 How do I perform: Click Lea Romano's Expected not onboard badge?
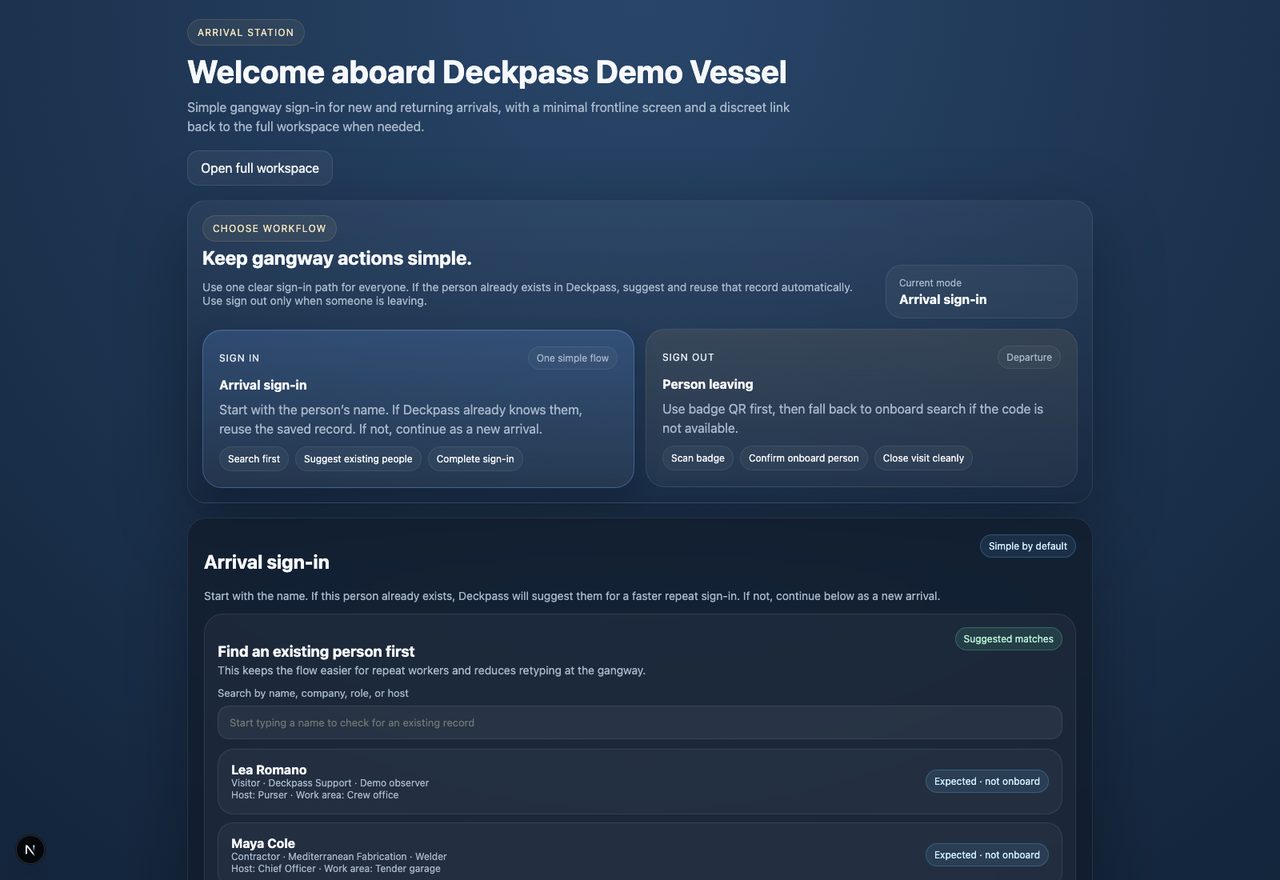pos(987,781)
